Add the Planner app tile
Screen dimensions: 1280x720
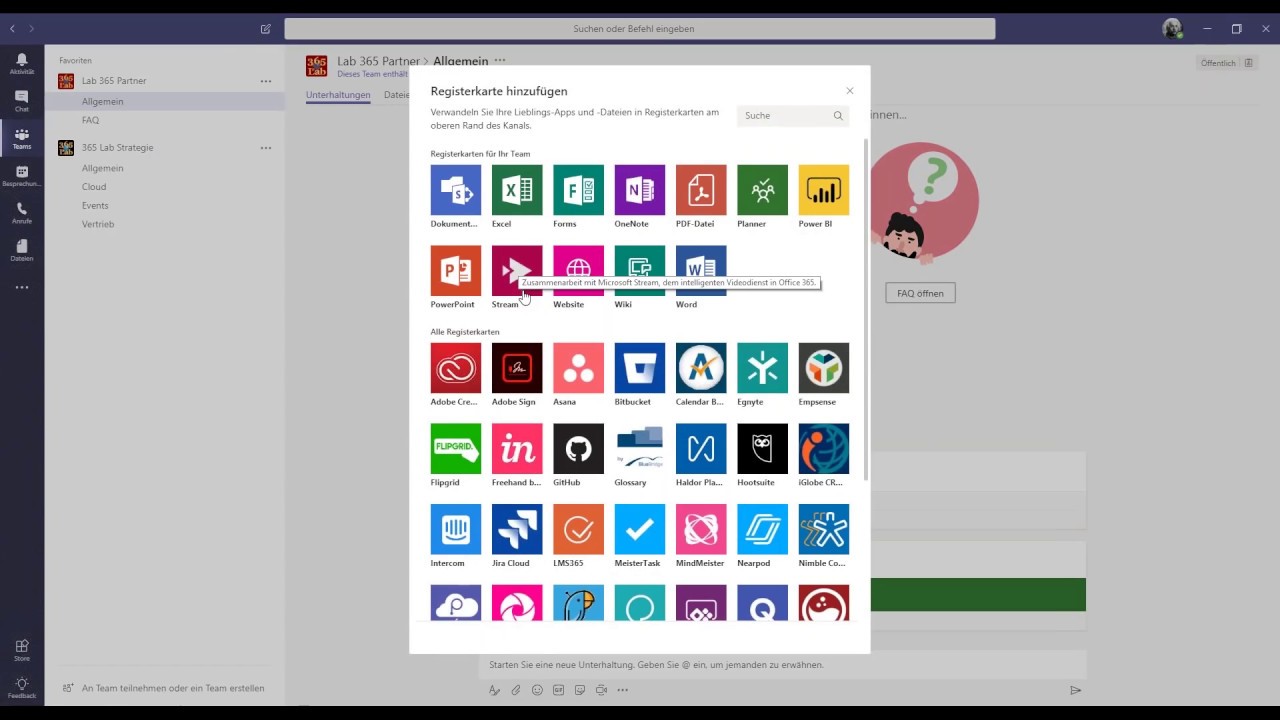(762, 190)
